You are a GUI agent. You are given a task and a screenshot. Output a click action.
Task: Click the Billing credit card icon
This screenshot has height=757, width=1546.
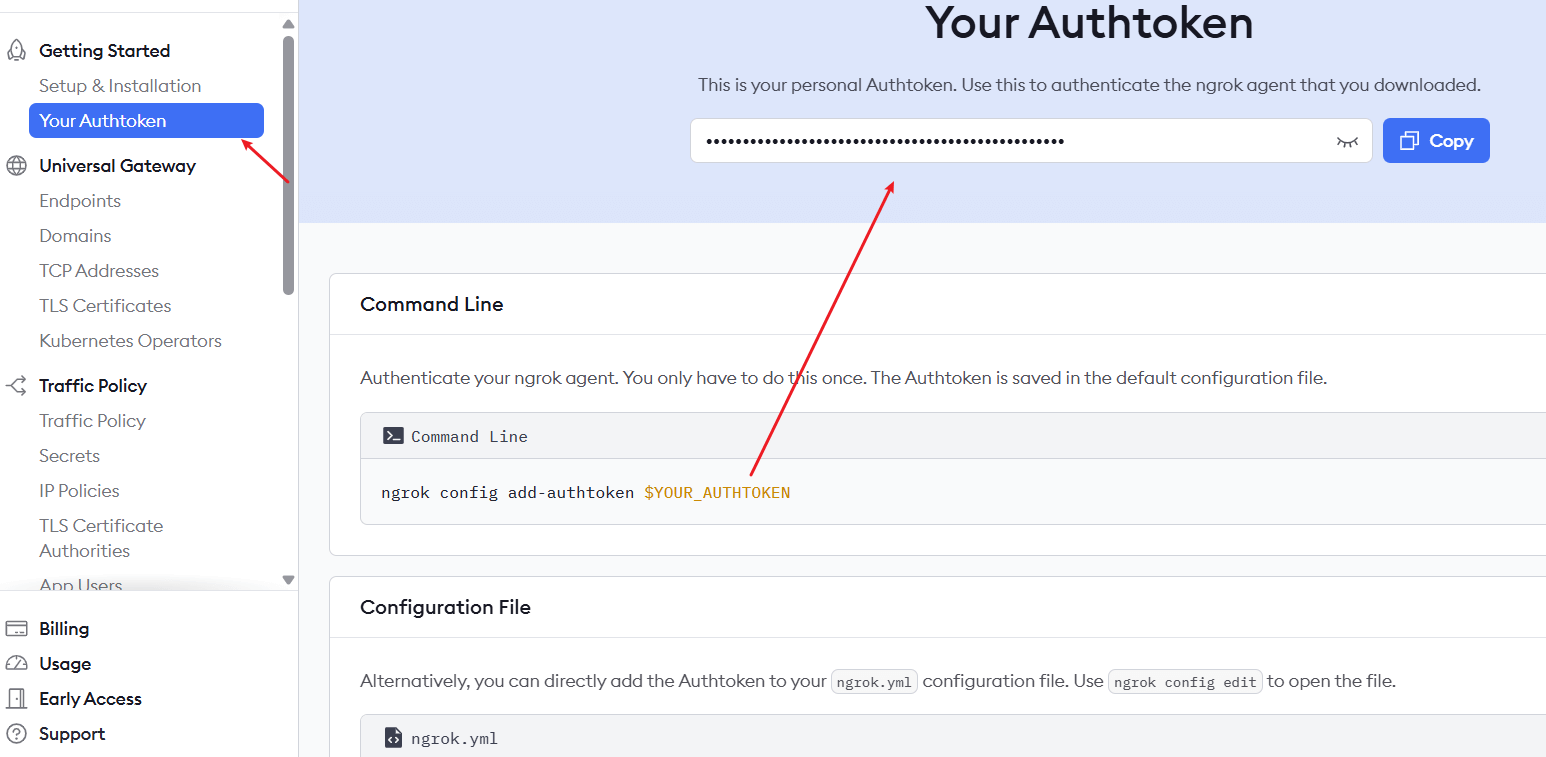click(16, 629)
